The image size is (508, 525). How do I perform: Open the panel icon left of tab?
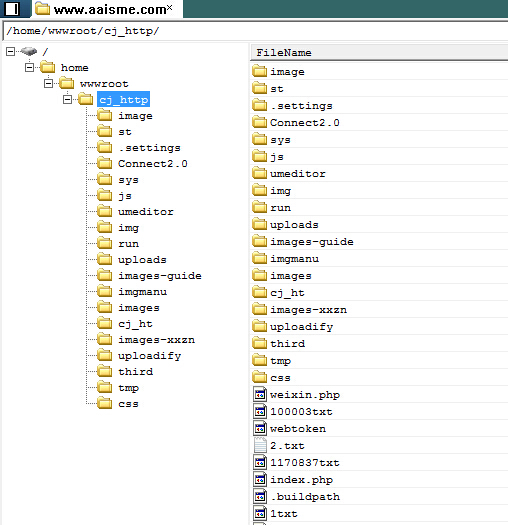pos(12,9)
